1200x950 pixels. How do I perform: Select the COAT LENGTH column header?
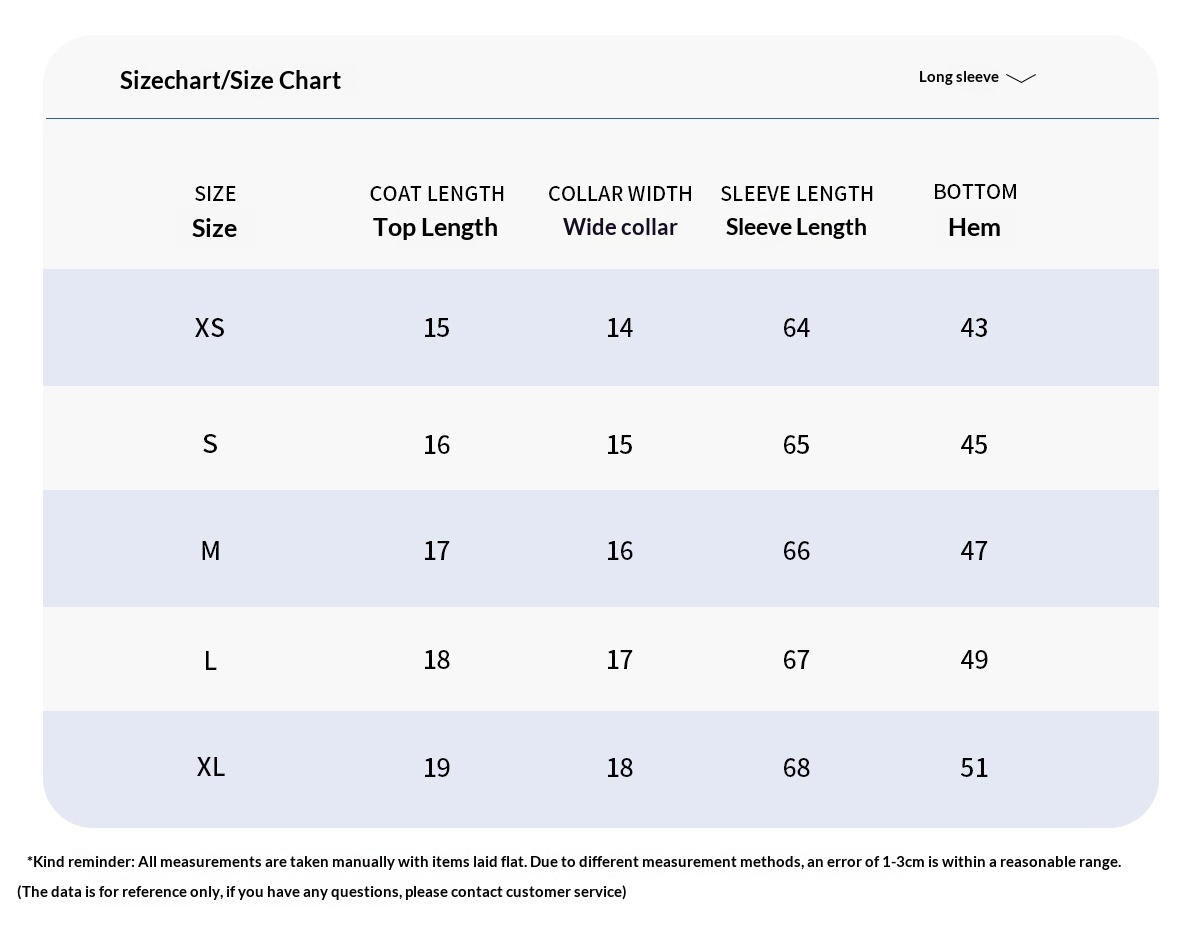437,210
